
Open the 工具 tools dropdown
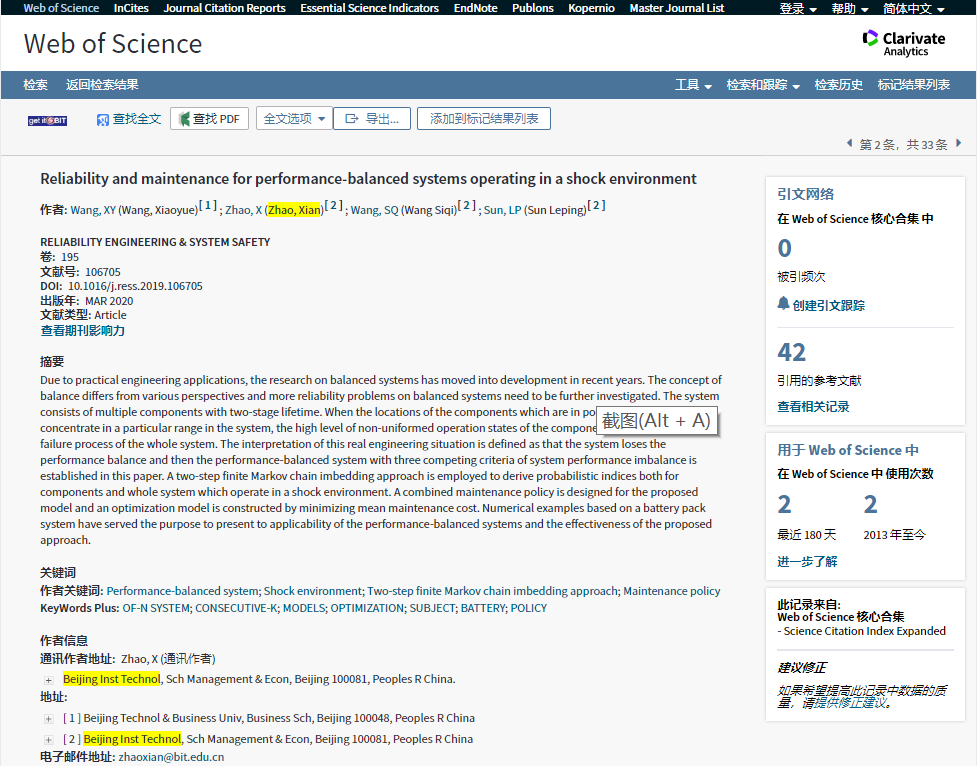(693, 85)
